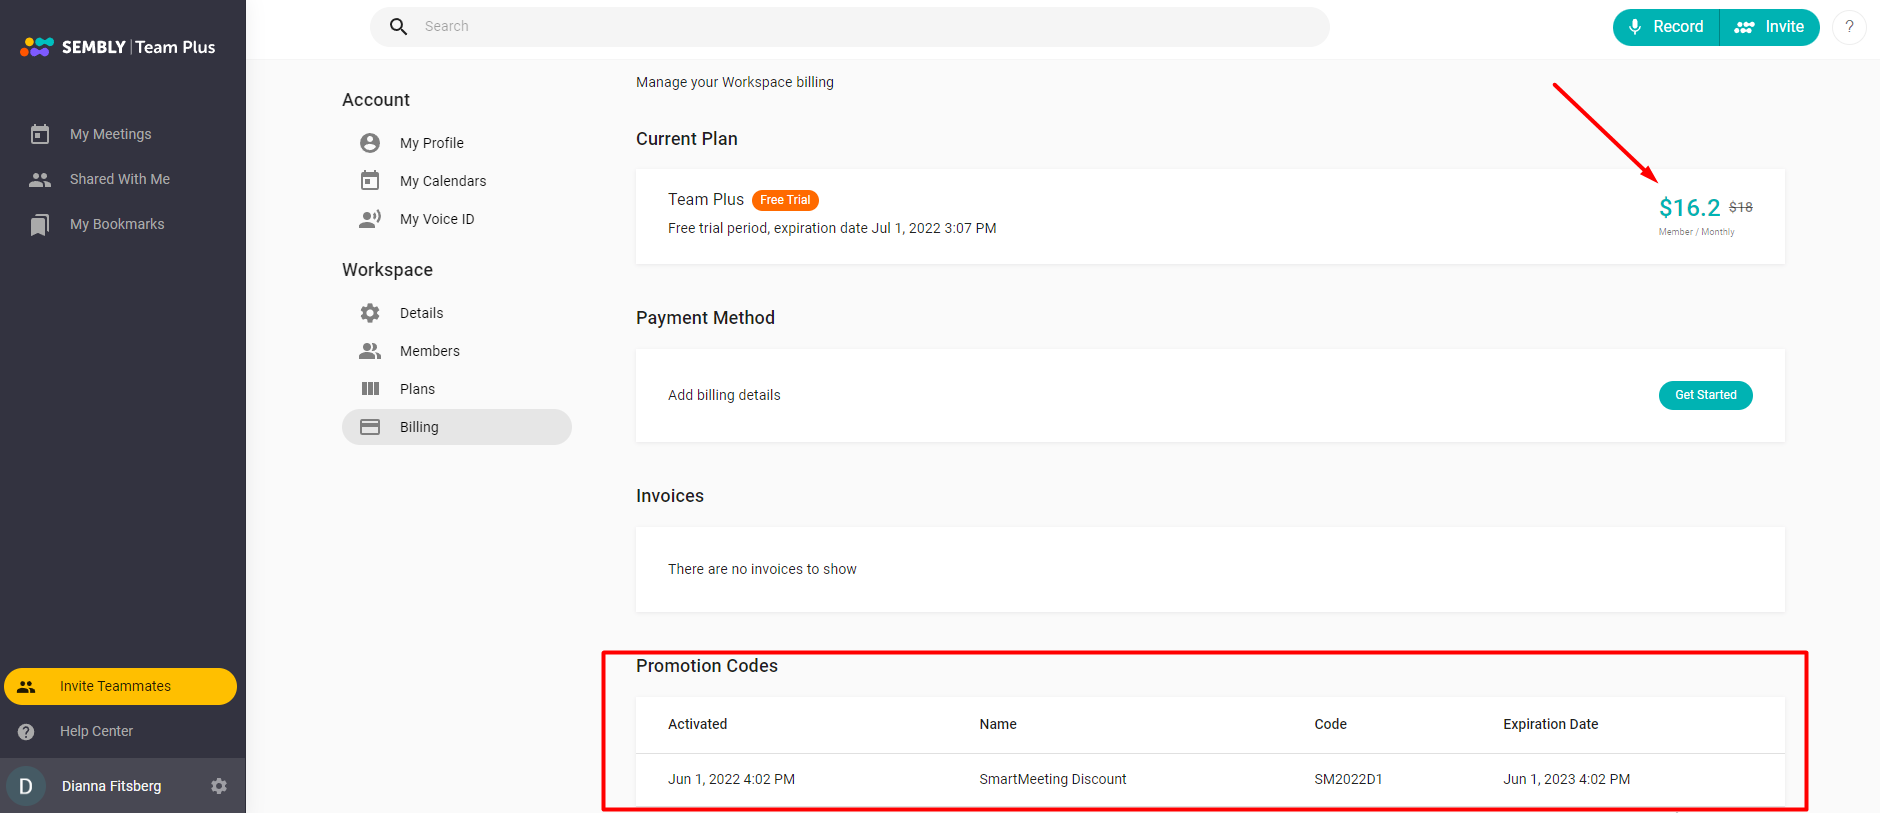Click the Sembly logo icon
This screenshot has height=813, width=1880.
pyautogui.click(x=37, y=47)
